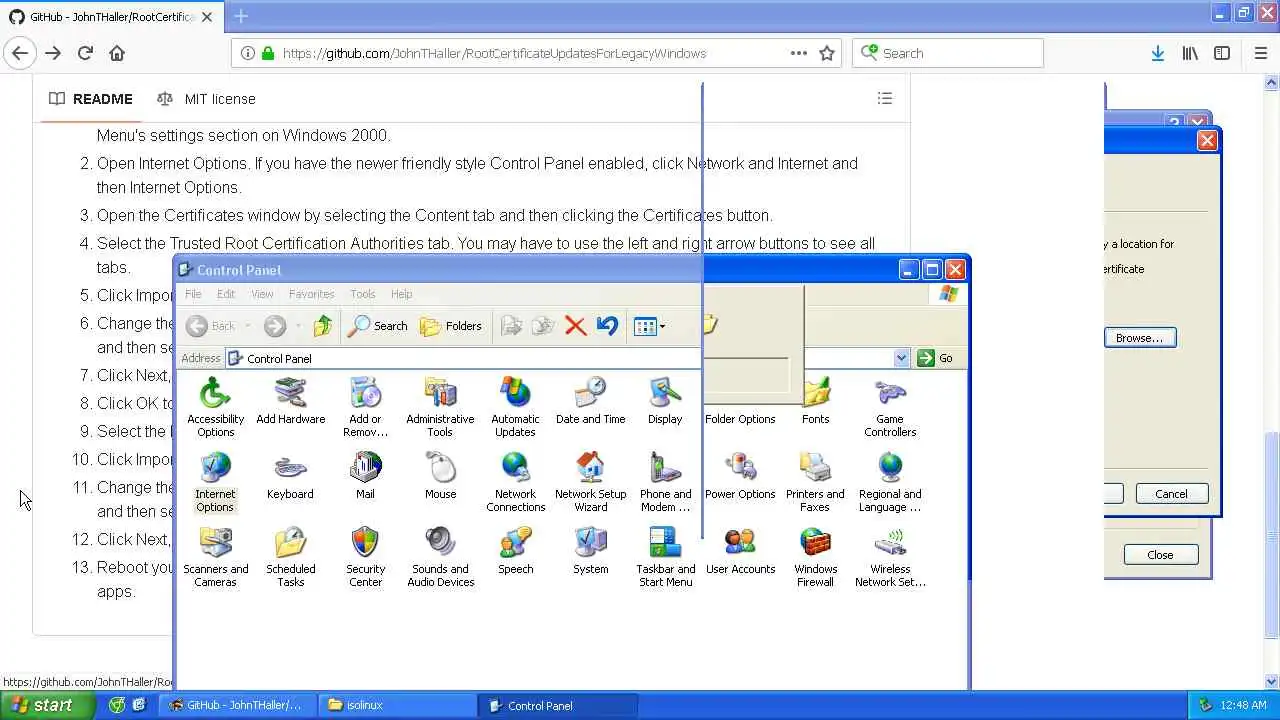Expand the Control Panel address bar dropdown
Viewport: 1280px width, 720px height.
click(901, 358)
